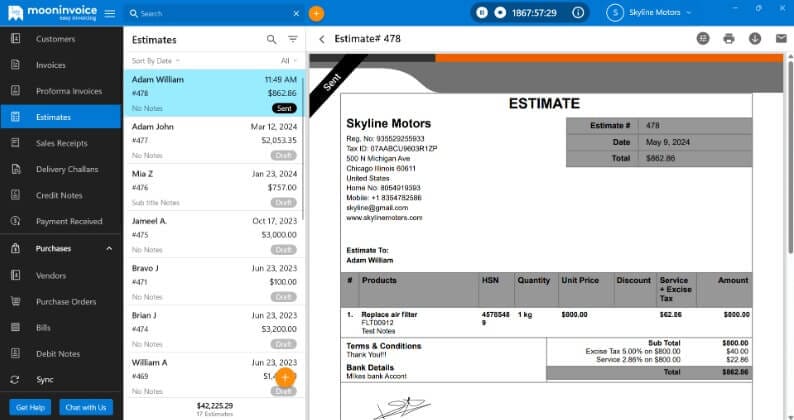Viewport: 794px width, 420px height.
Task: Go back from Estimate# 478
Action: point(322,39)
